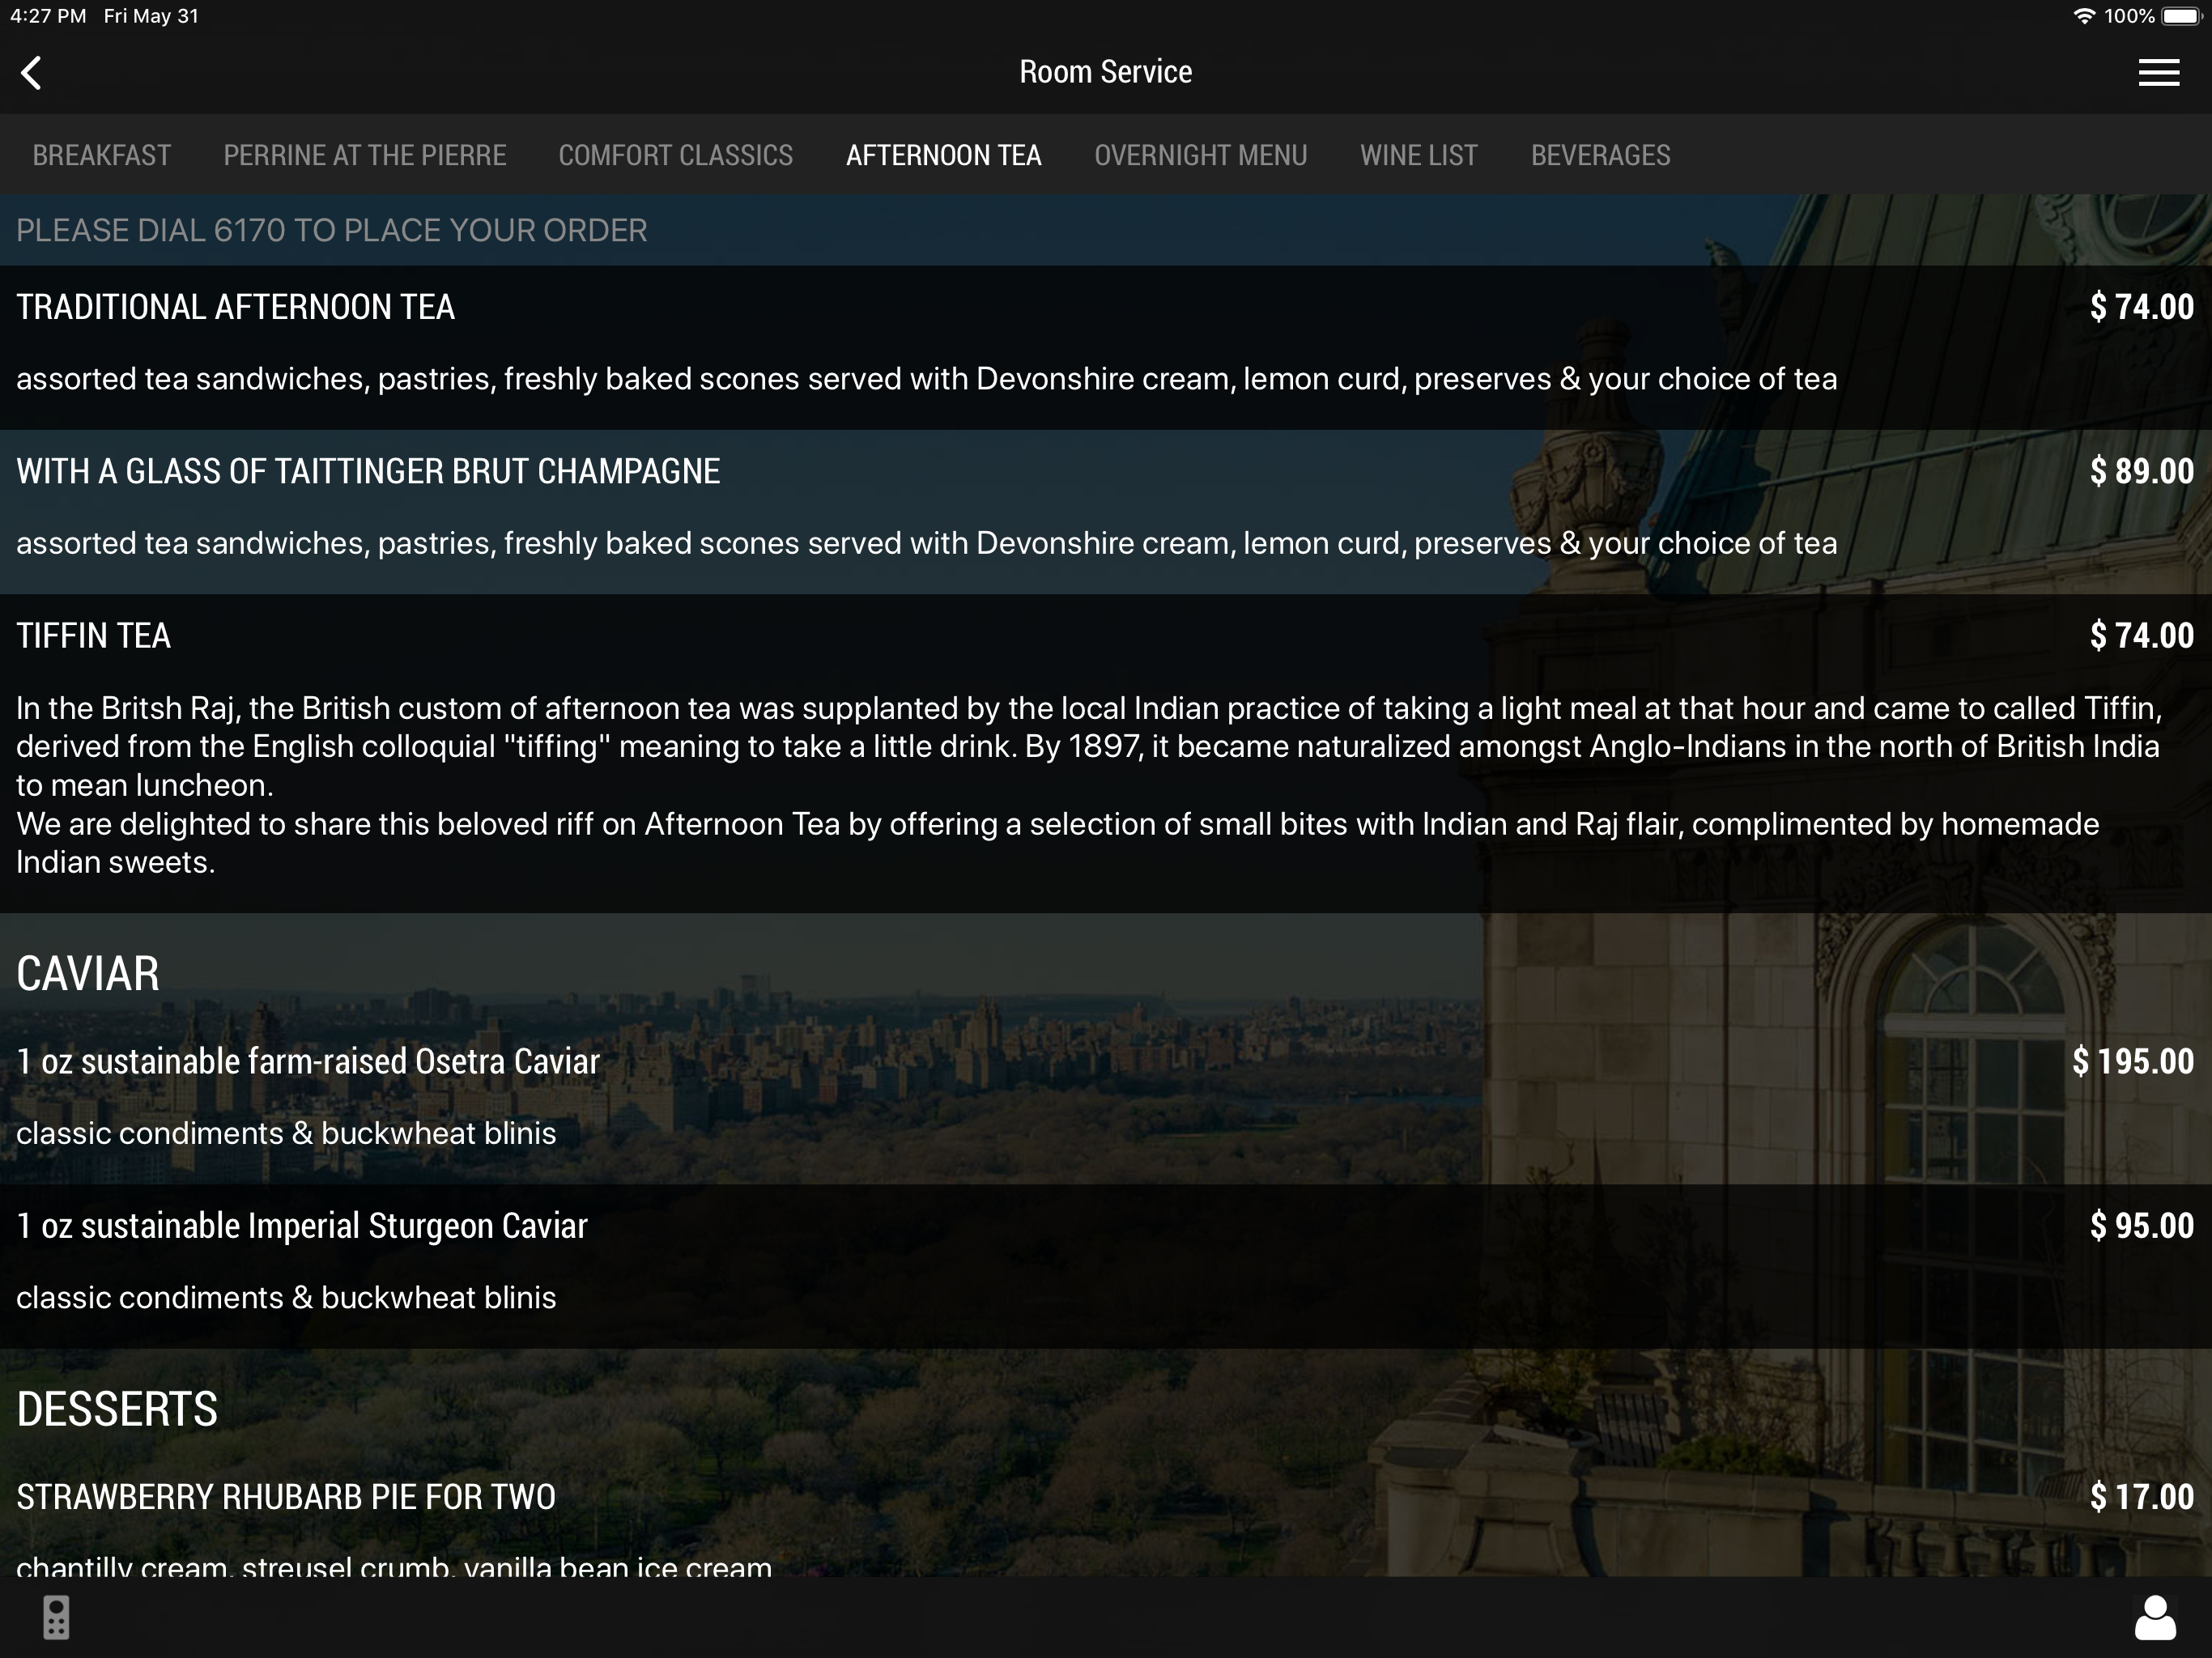The width and height of the screenshot is (2212, 1658).
Task: Tap the Desserts section heading
Action: pos(117,1409)
